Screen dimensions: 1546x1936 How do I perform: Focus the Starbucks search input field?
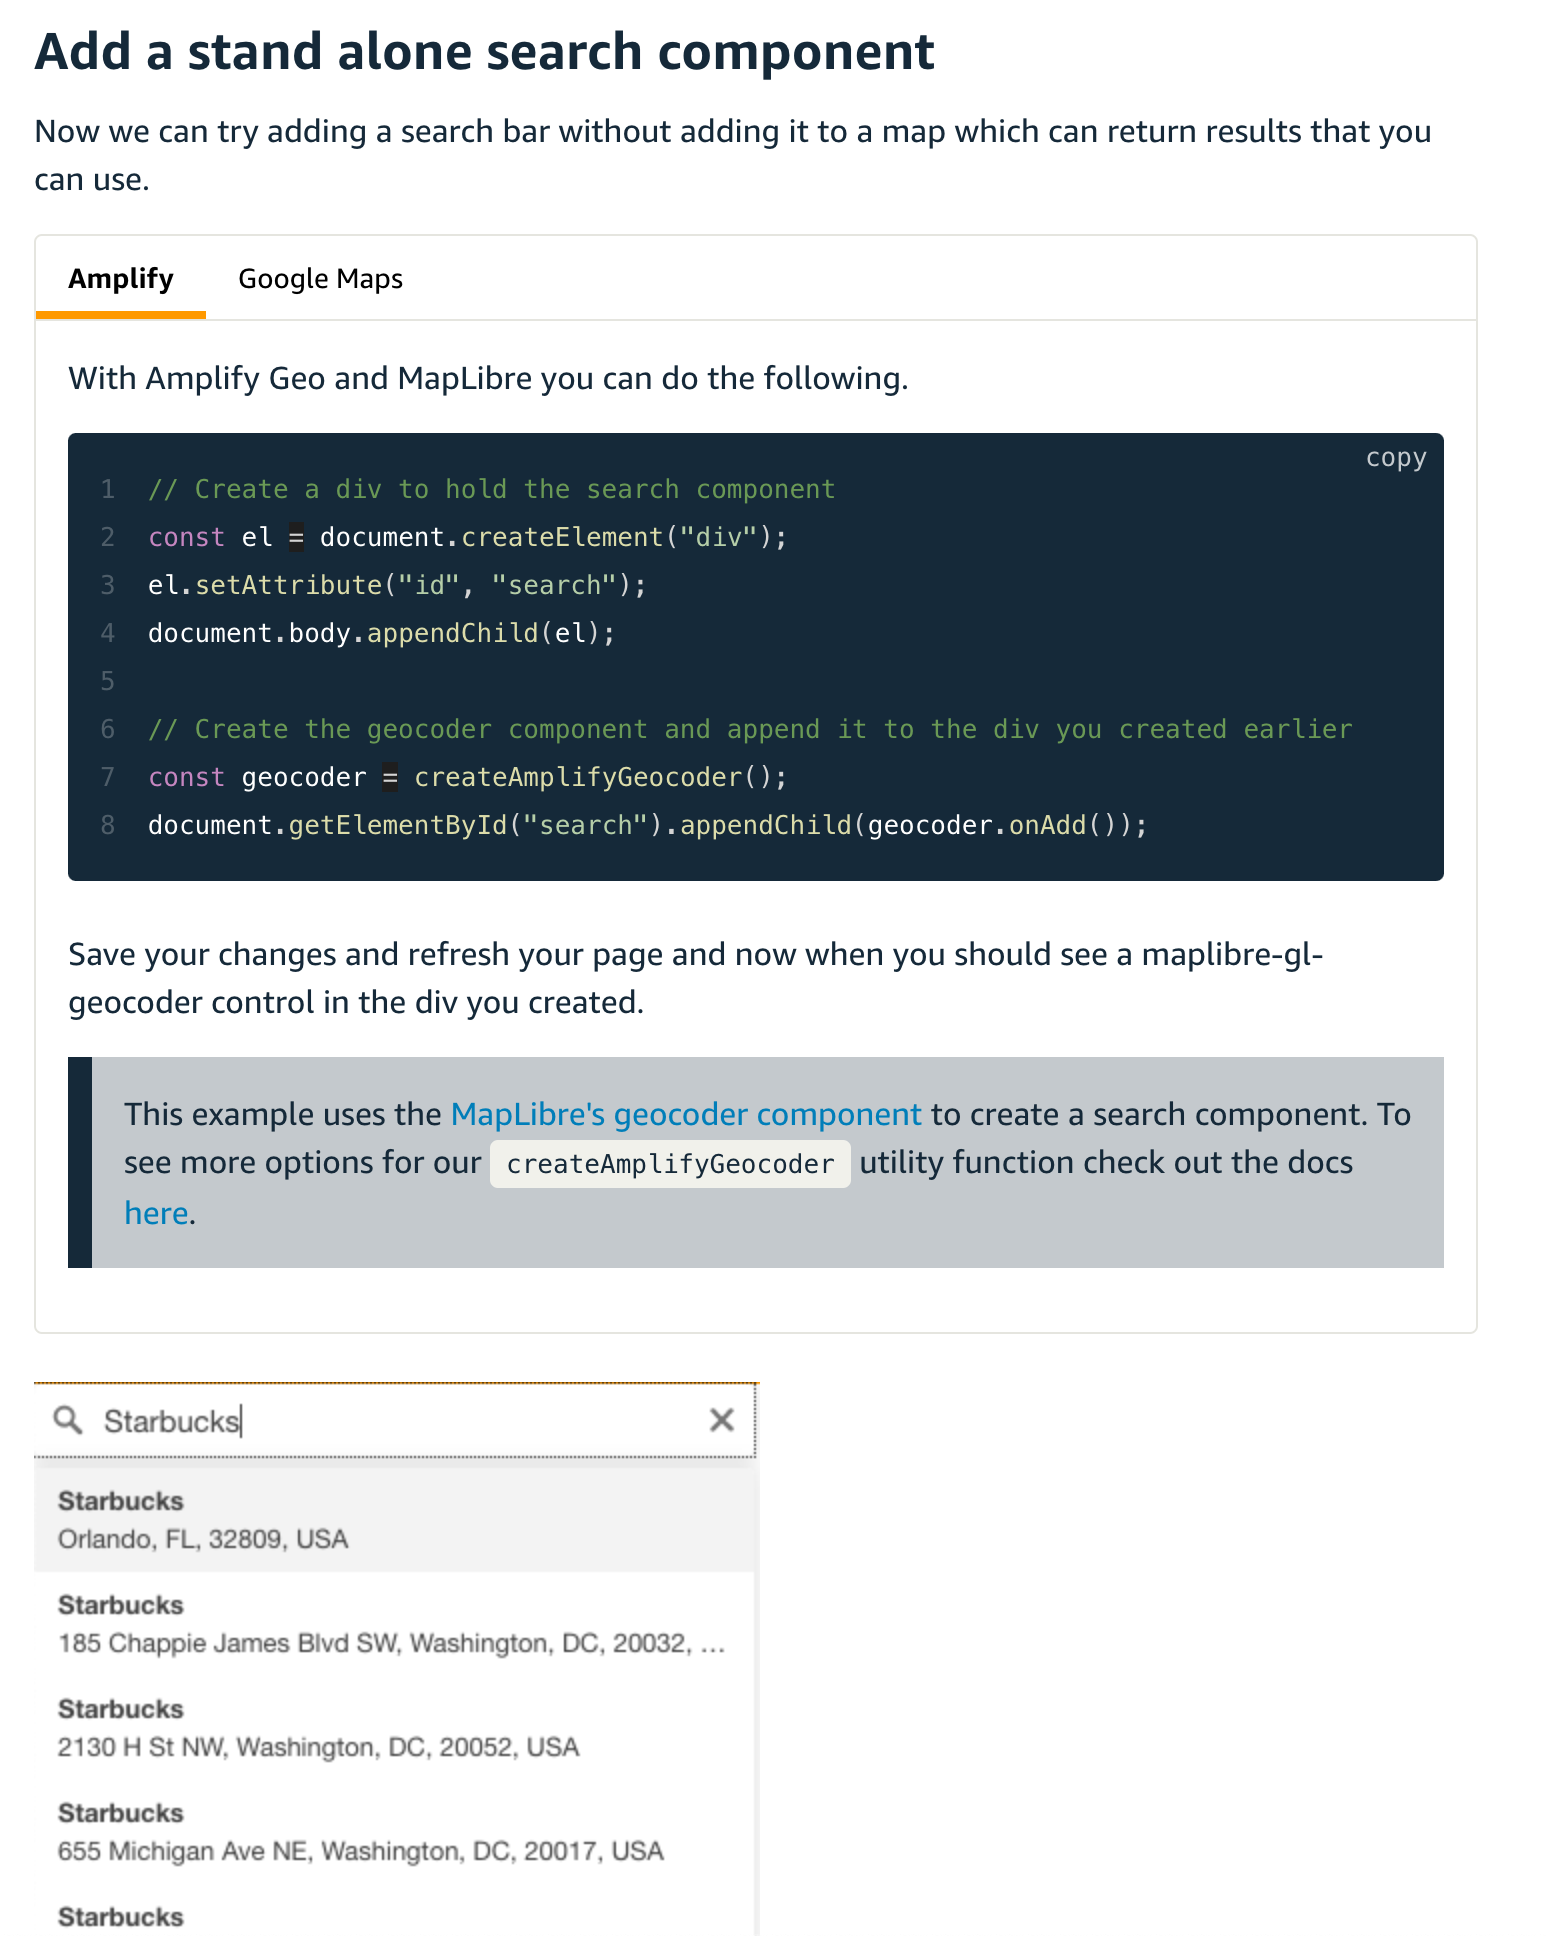pyautogui.click(x=400, y=1421)
